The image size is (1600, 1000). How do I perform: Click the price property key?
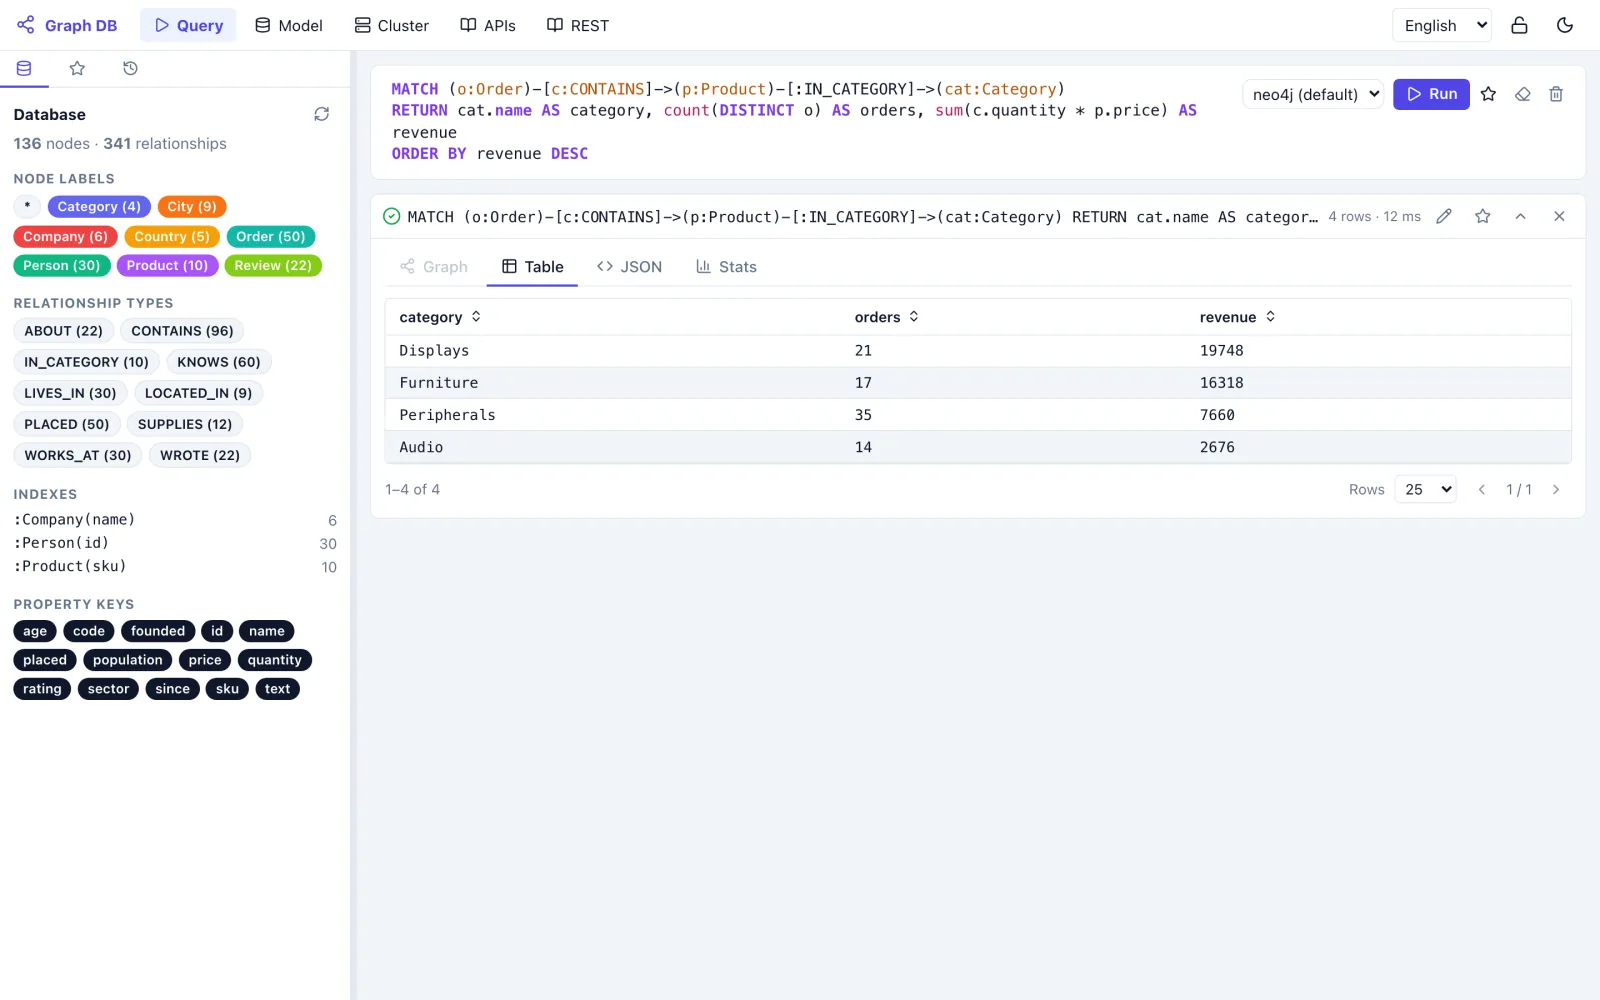point(205,660)
